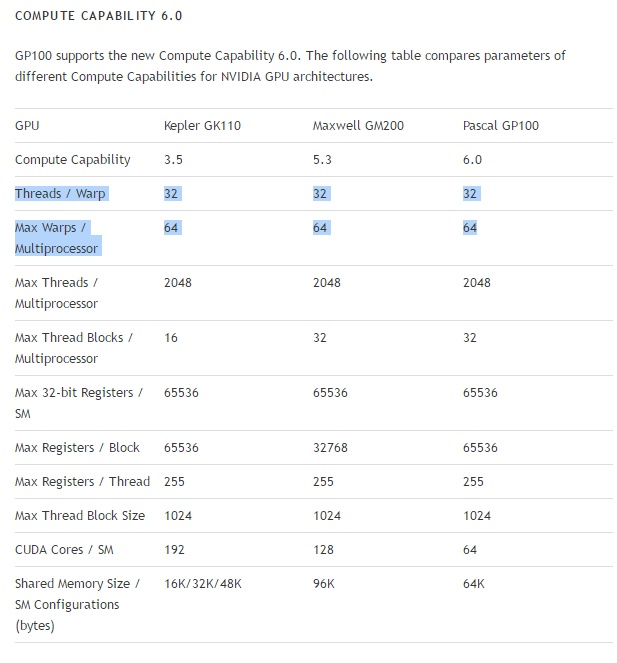Screen dimensions: 617x663
Task: Click the Max Thread Block Size label
Action: [80, 516]
